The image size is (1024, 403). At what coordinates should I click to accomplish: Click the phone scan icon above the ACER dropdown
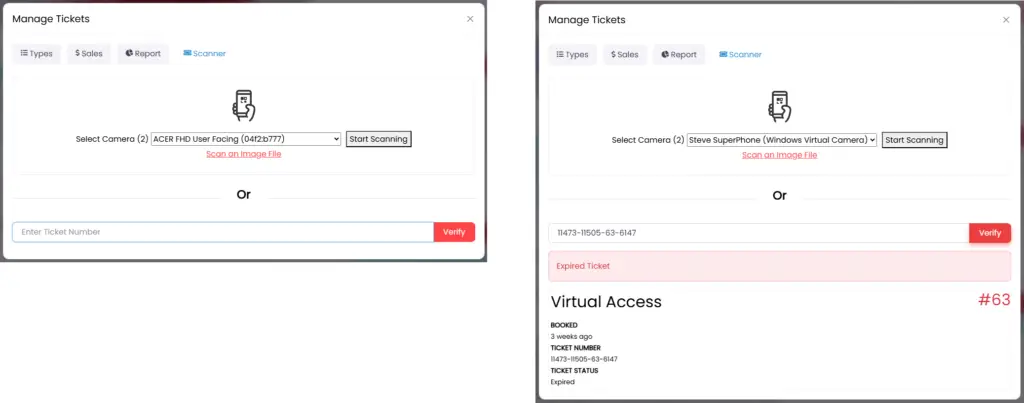[243, 106]
